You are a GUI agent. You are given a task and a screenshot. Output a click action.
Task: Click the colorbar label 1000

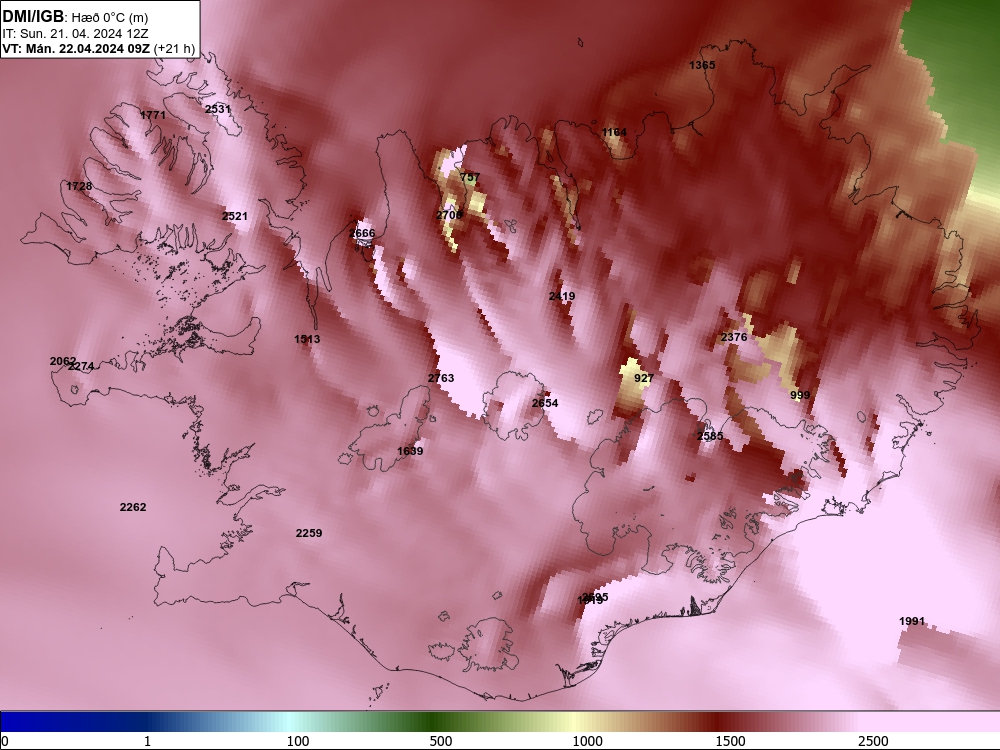(x=587, y=741)
